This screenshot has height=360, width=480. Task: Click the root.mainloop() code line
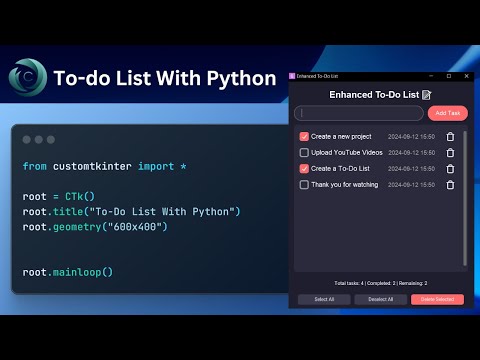(x=68, y=272)
